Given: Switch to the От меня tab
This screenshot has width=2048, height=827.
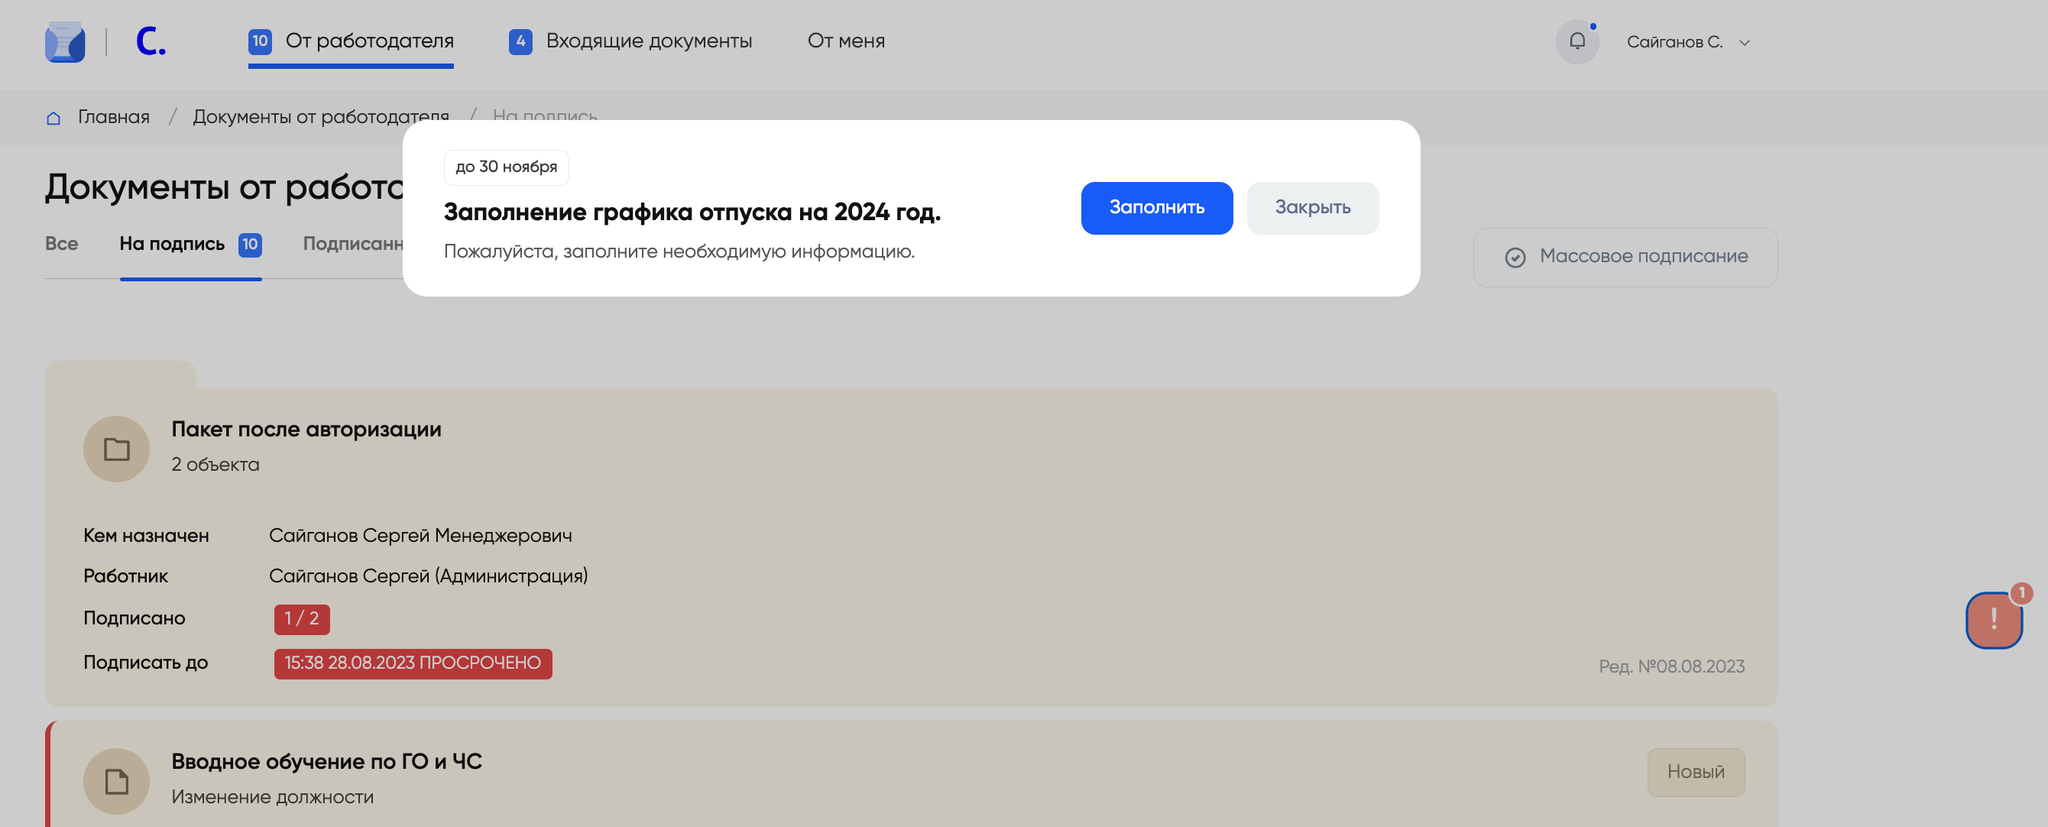Looking at the screenshot, I should tap(846, 41).
